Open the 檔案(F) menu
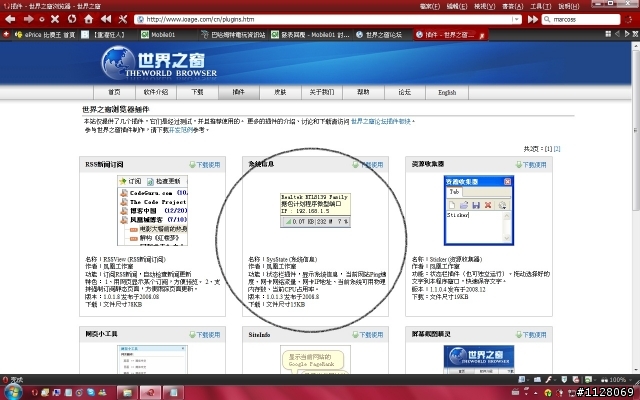This screenshot has height=400, width=640. (x=430, y=6)
